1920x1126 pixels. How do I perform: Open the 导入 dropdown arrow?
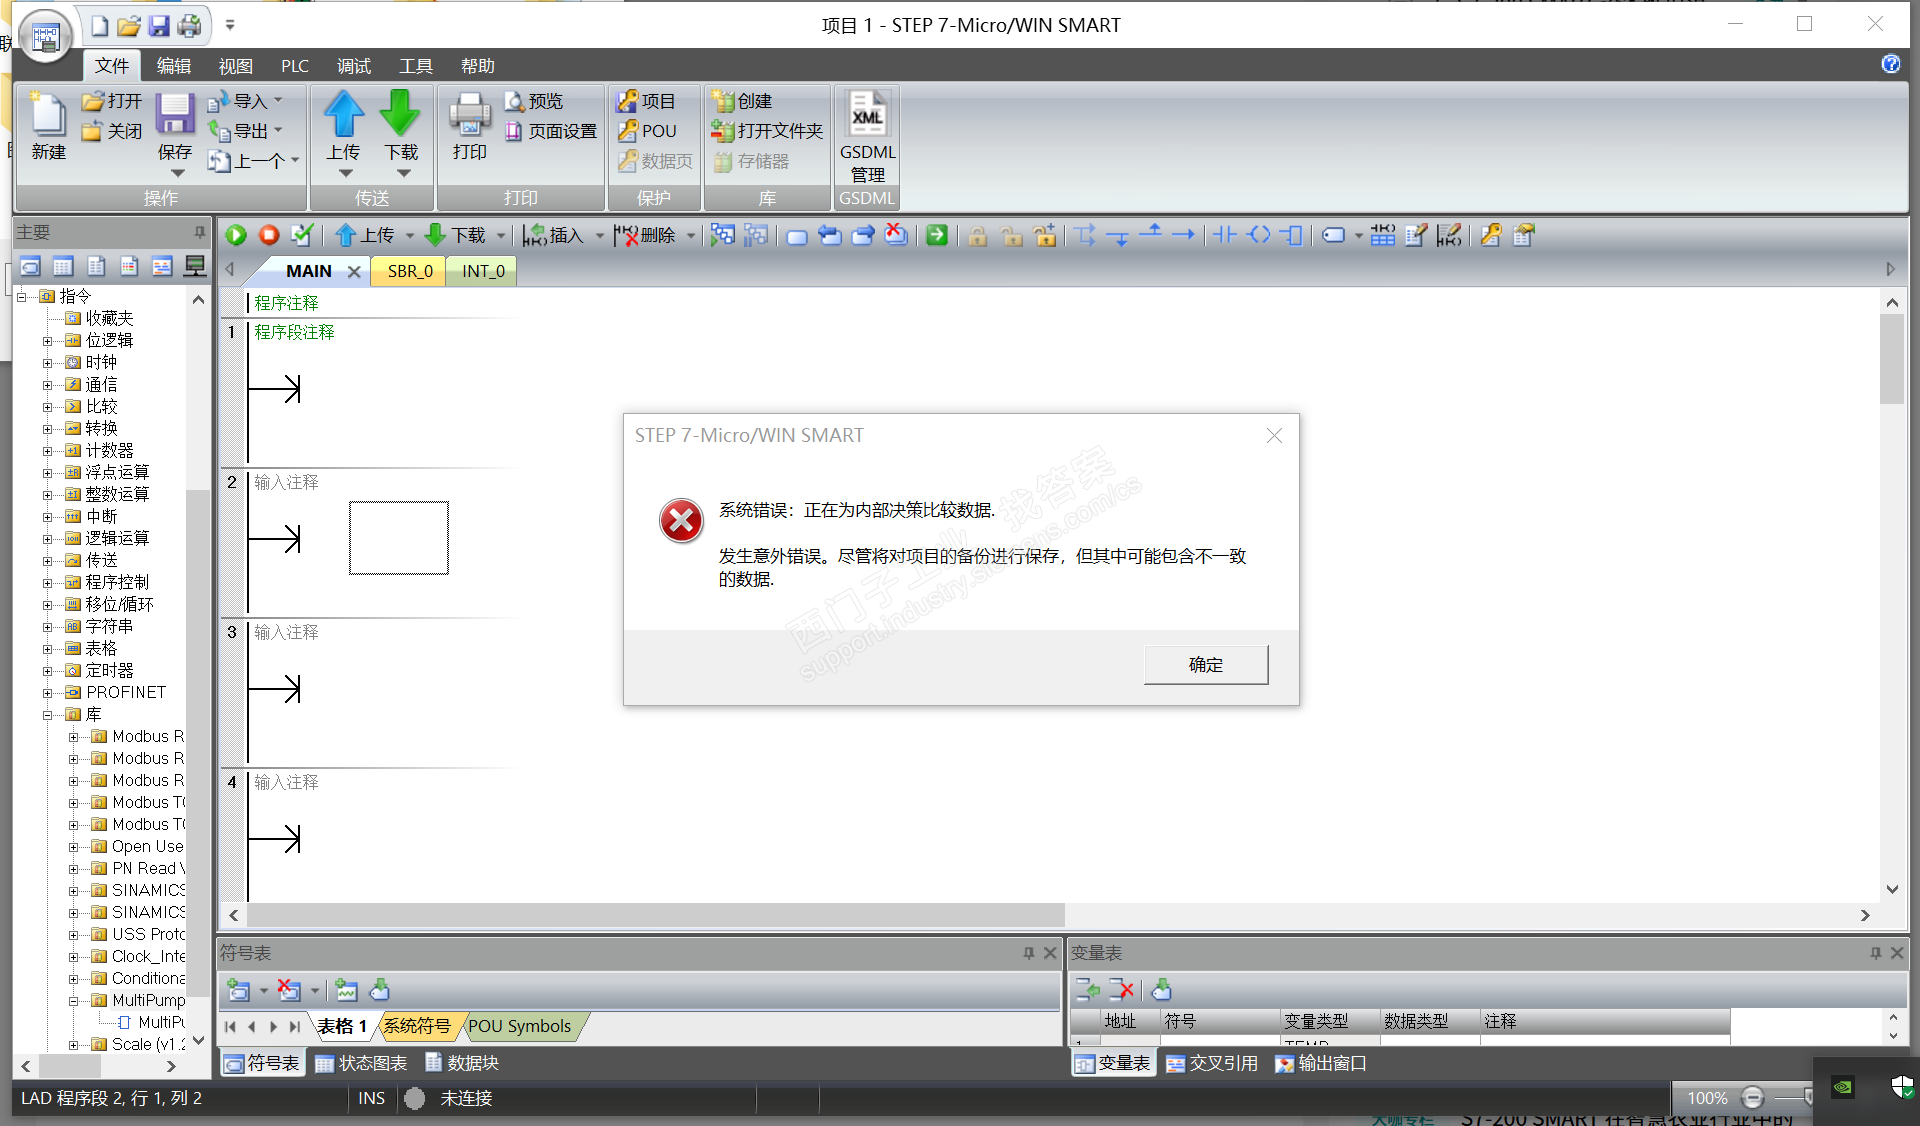pyautogui.click(x=278, y=101)
